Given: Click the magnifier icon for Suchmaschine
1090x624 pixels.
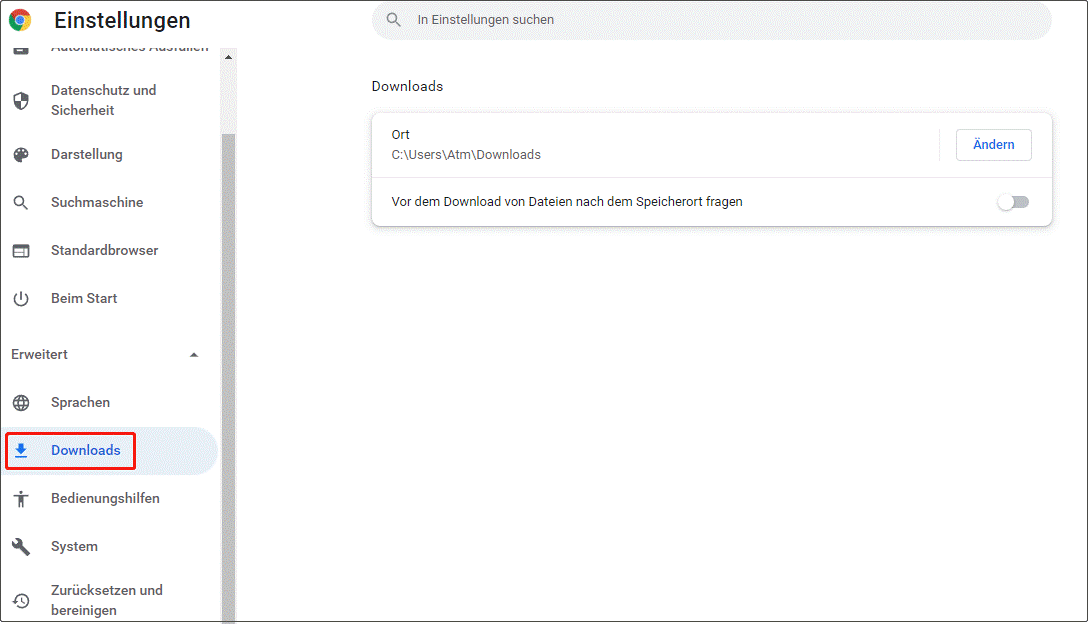Looking at the screenshot, I should [x=21, y=202].
